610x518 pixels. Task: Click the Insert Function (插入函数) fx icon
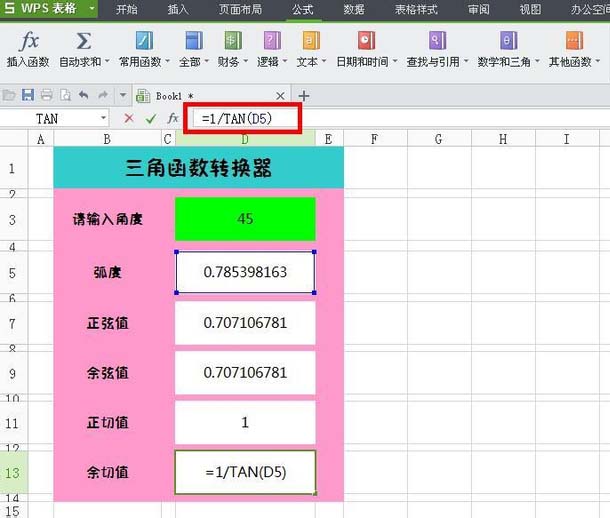tap(28, 41)
